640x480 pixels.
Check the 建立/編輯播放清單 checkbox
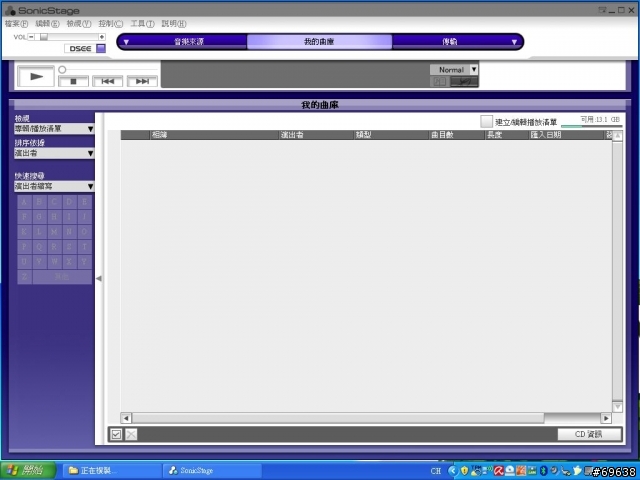click(x=486, y=121)
